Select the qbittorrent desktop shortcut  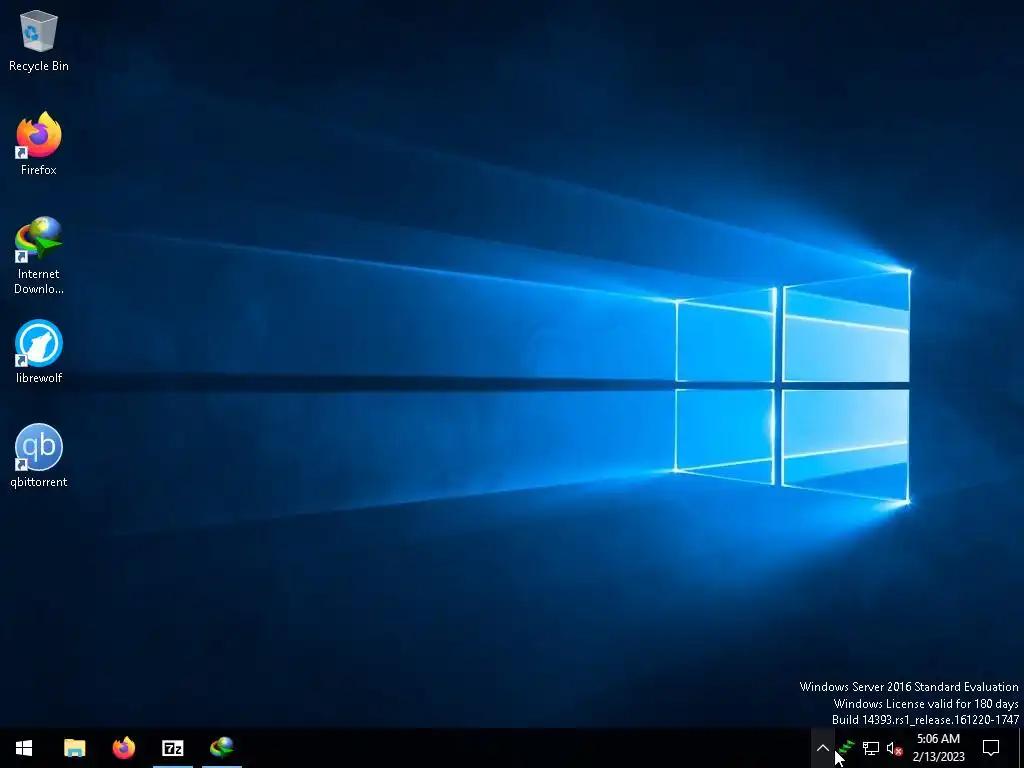pos(39,456)
